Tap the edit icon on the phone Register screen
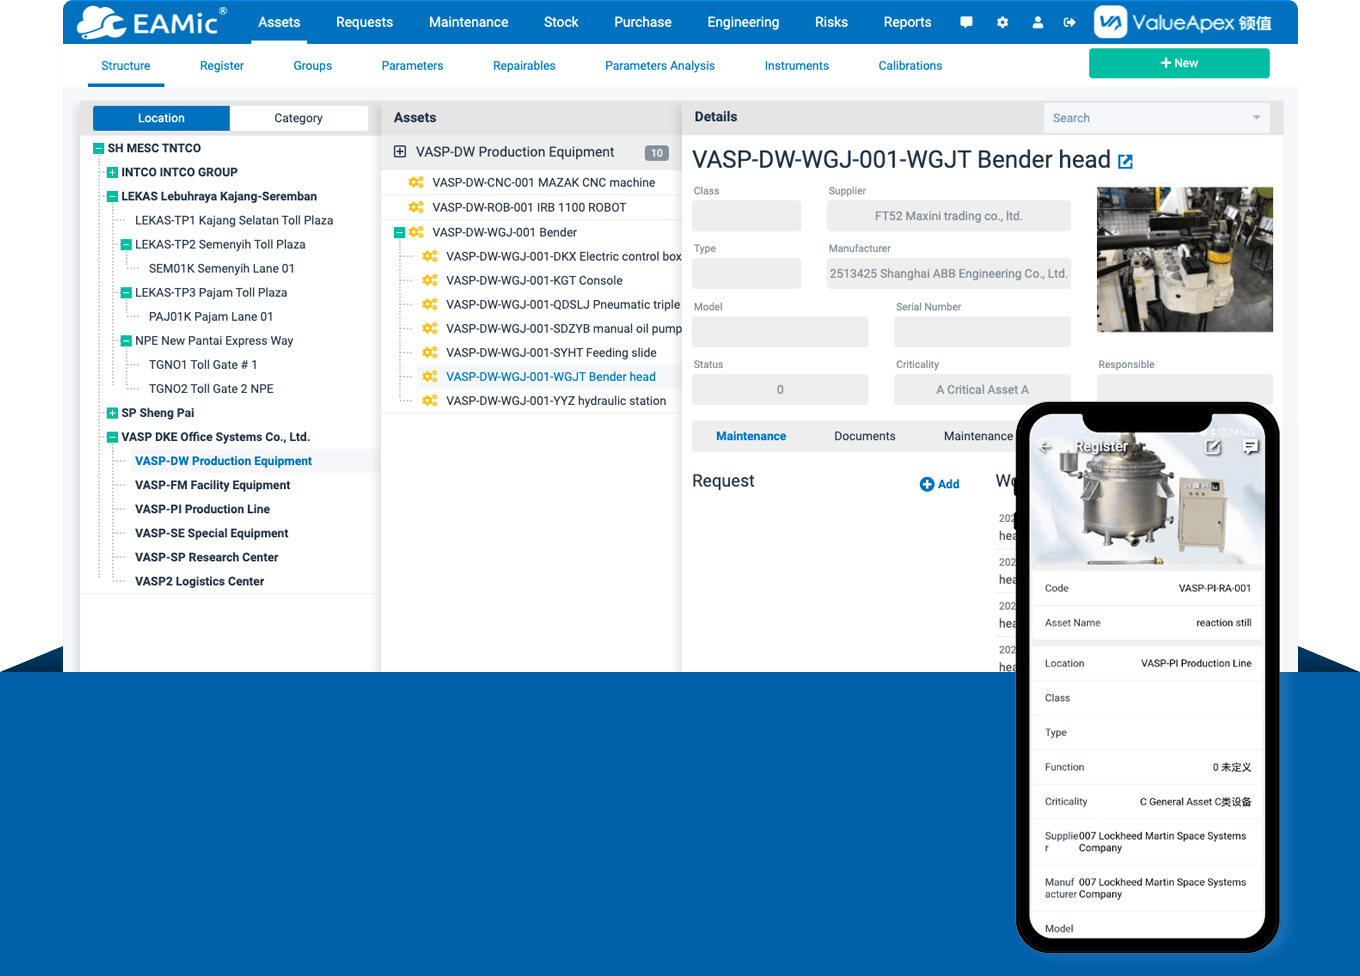This screenshot has width=1360, height=976. click(x=1213, y=447)
